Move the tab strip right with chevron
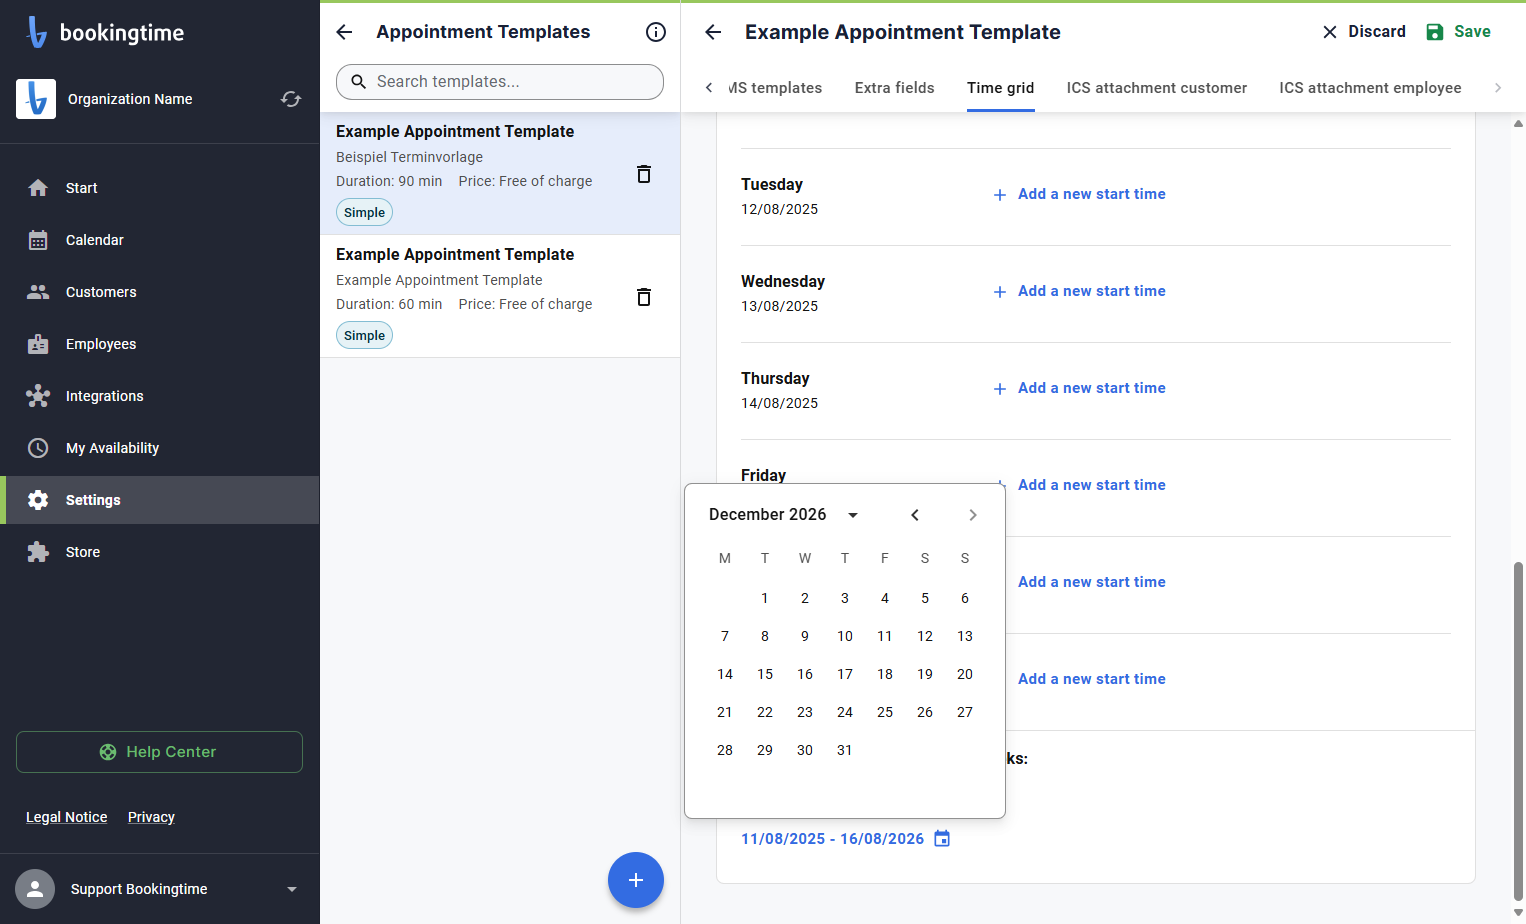Viewport: 1526px width, 924px height. click(x=1498, y=88)
